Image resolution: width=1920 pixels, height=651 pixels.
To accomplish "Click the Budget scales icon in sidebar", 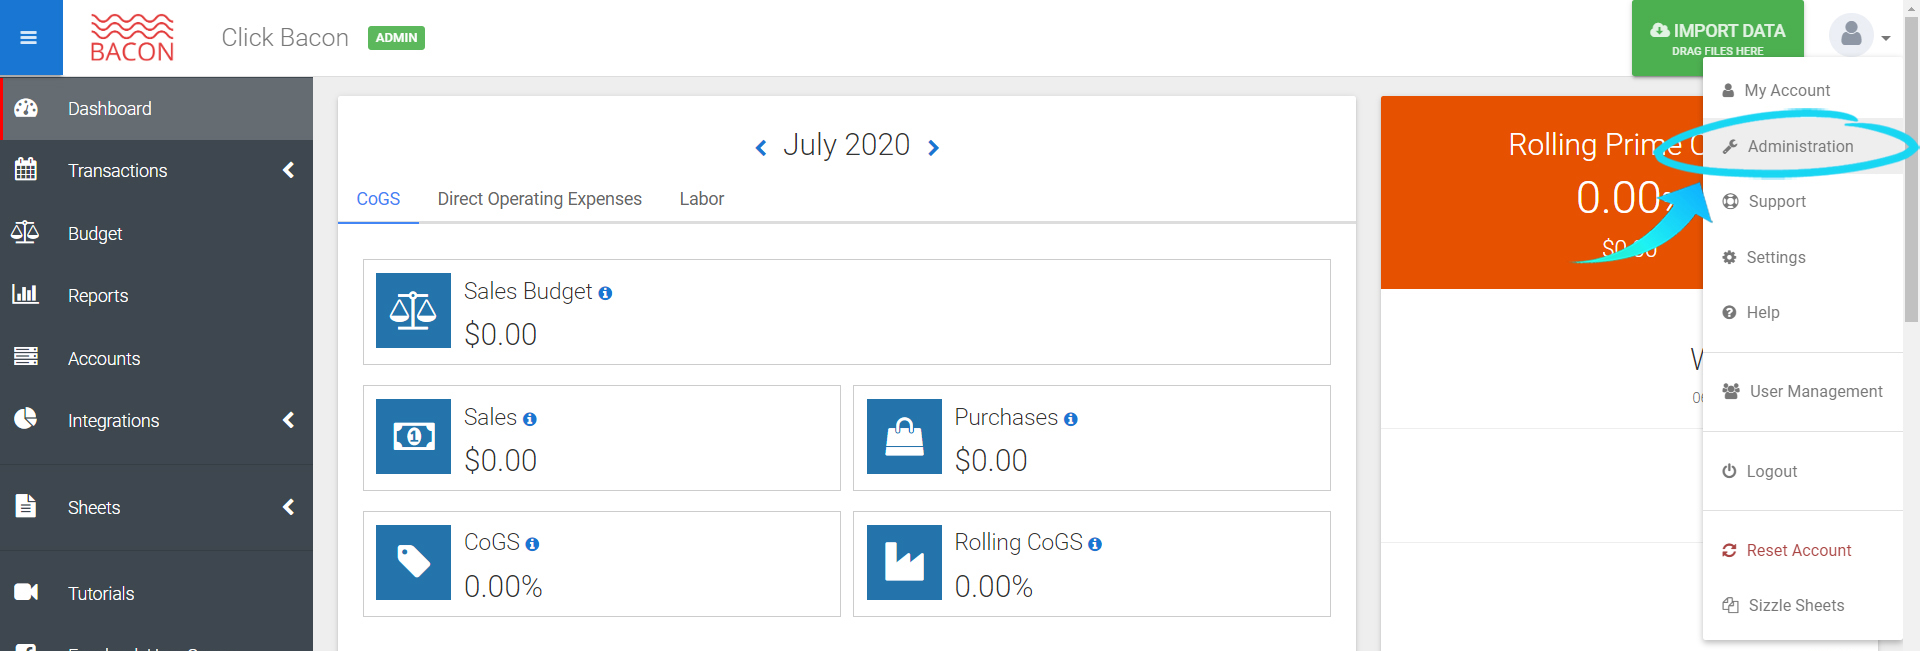I will 25,233.
